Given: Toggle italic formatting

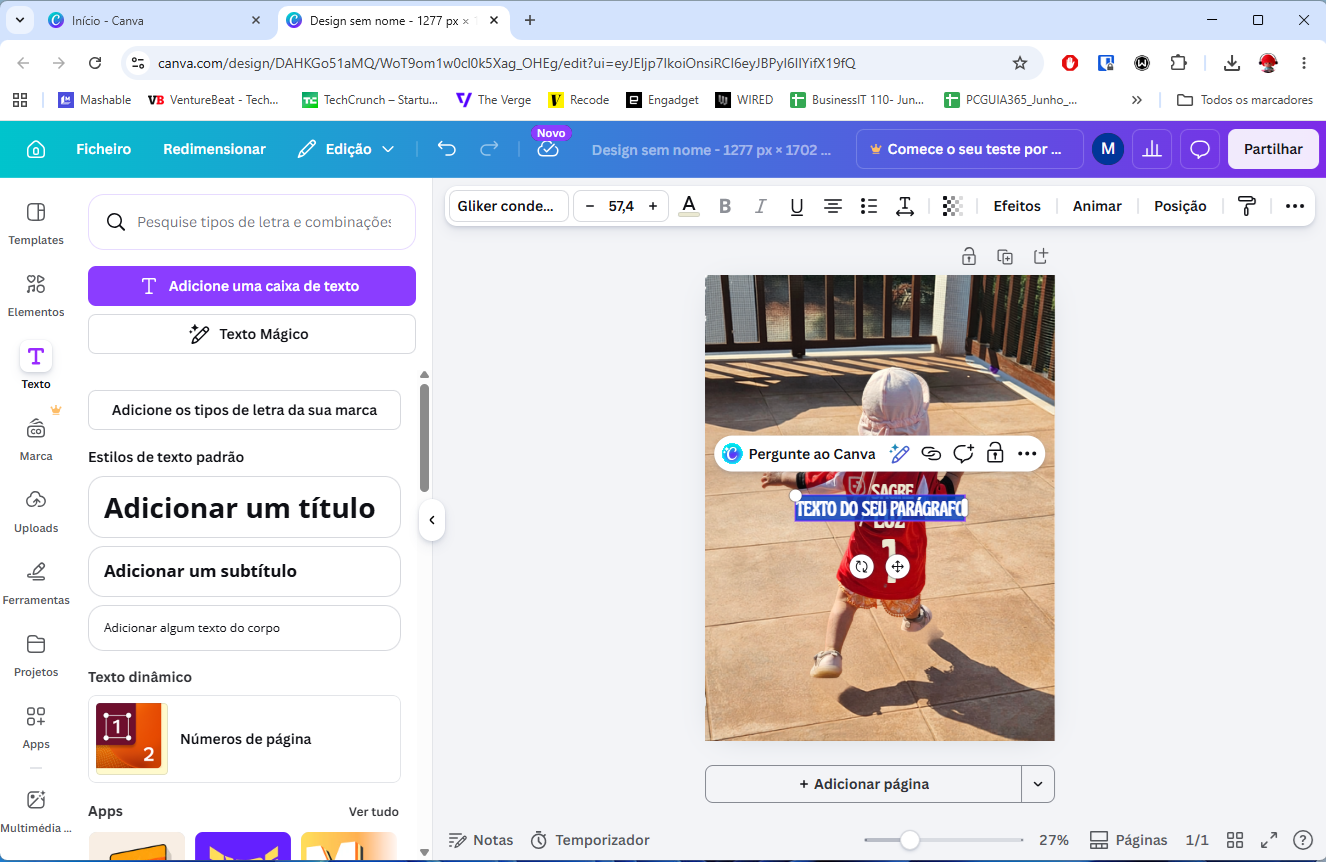Looking at the screenshot, I should pos(761,206).
